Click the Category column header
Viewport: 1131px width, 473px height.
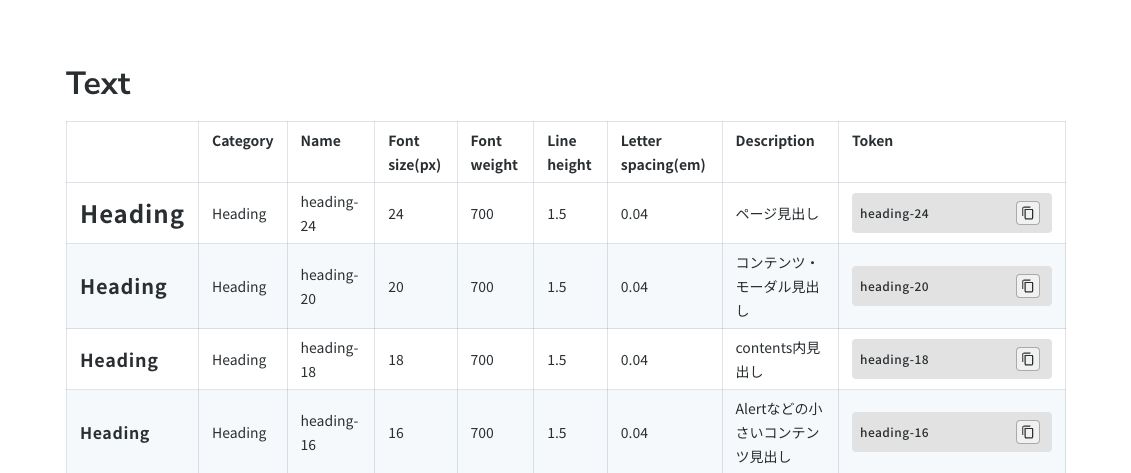(242, 141)
